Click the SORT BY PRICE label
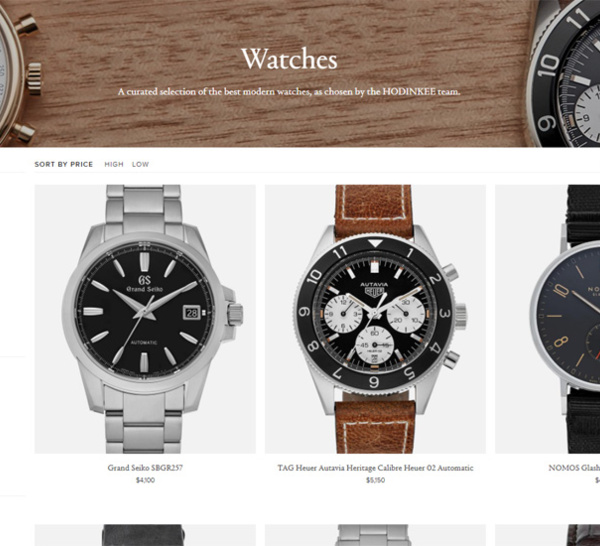 click(64, 164)
